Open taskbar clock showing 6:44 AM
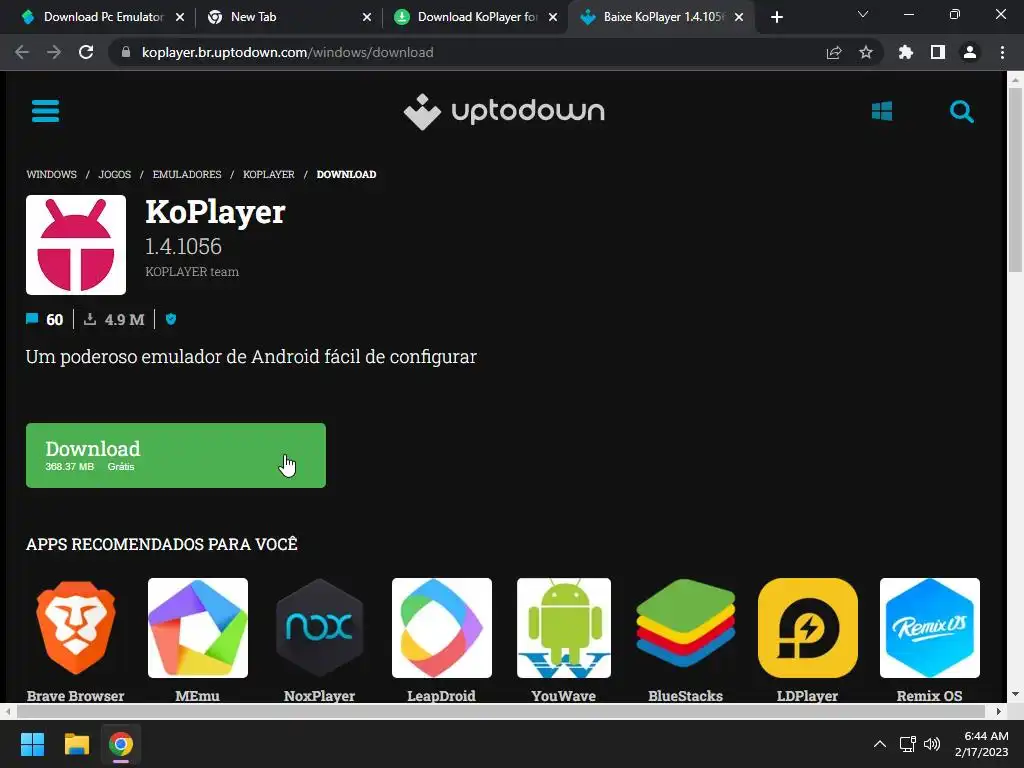 coord(982,744)
